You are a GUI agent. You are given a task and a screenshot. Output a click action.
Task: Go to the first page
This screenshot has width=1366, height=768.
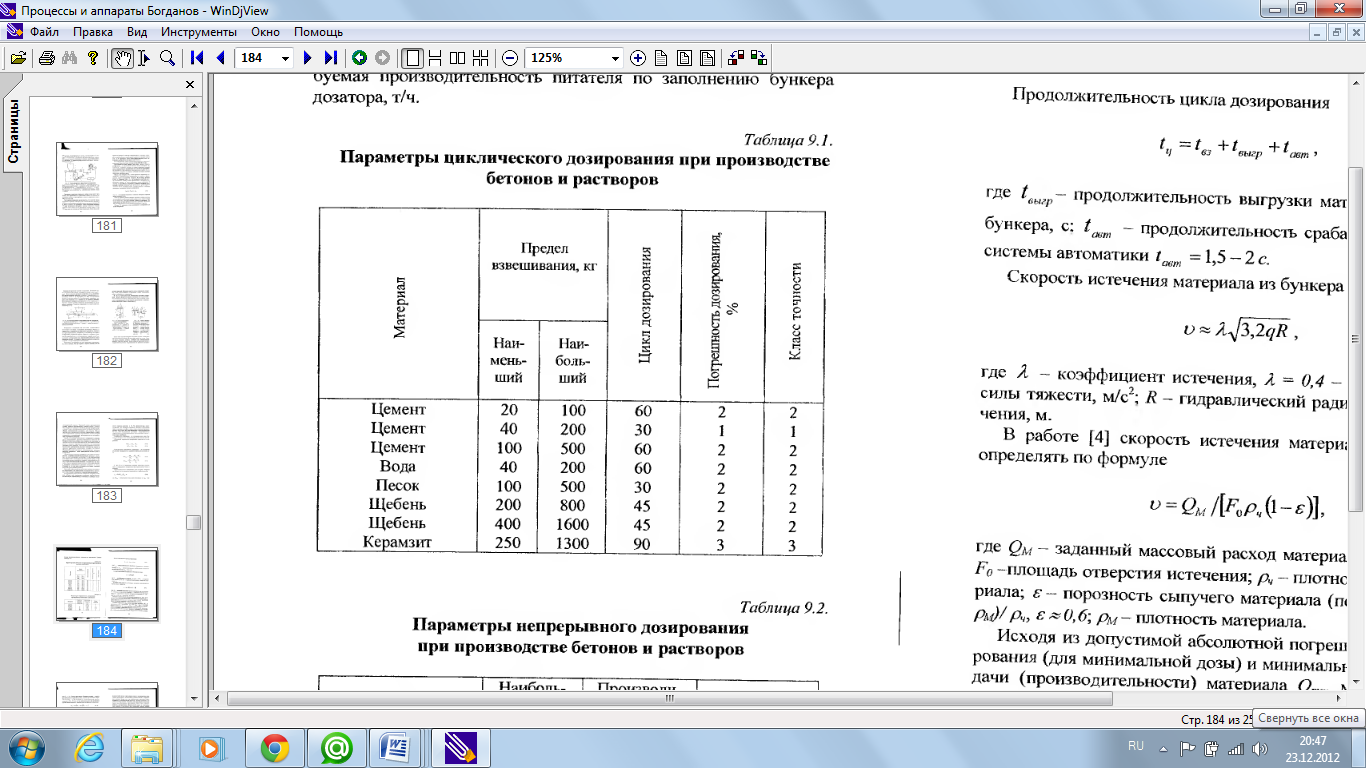pyautogui.click(x=197, y=58)
